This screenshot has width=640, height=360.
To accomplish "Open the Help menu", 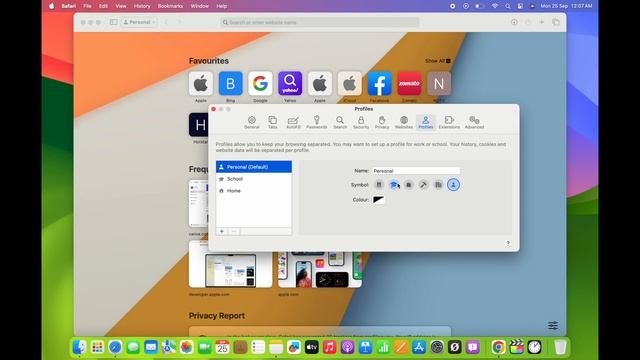I will (x=221, y=6).
